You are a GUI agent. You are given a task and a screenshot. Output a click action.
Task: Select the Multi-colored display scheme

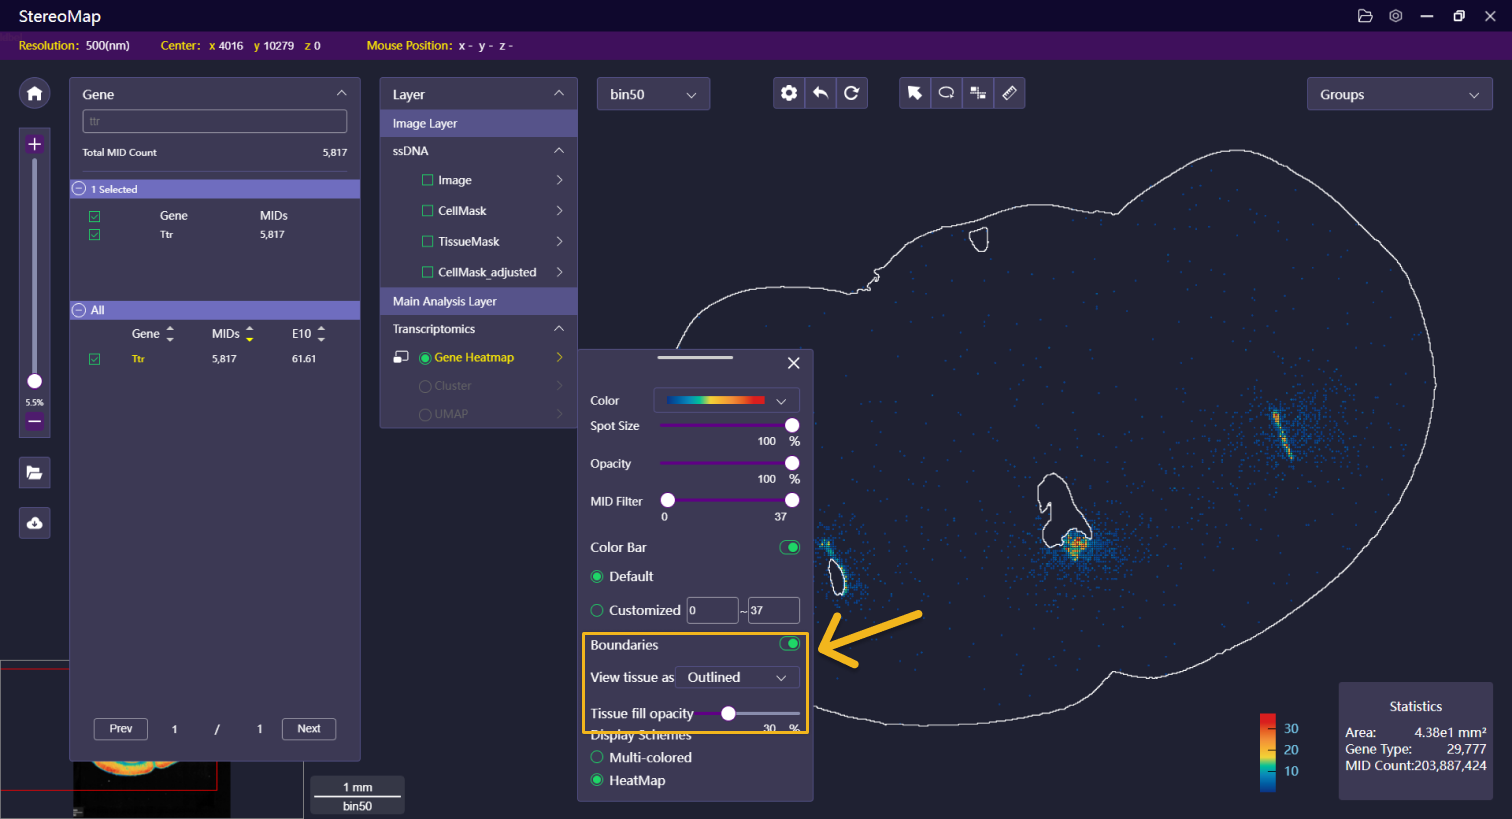pyautogui.click(x=597, y=757)
